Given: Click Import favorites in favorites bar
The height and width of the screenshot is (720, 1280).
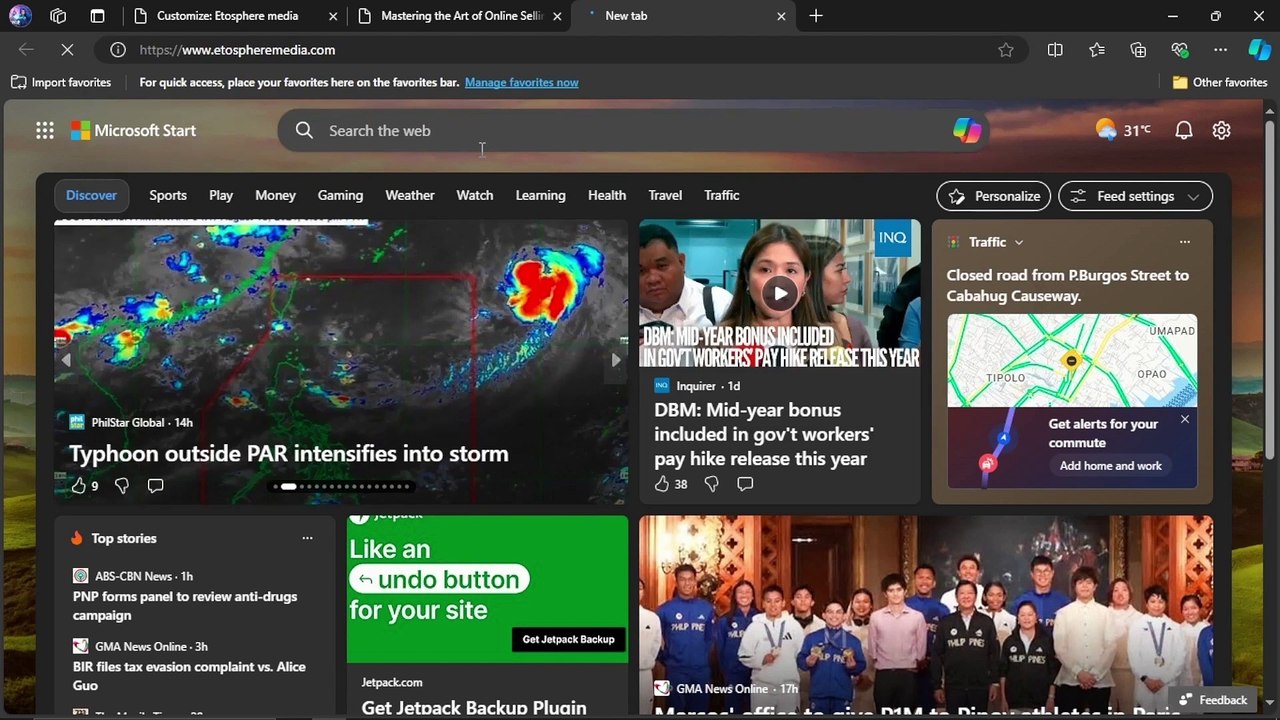Looking at the screenshot, I should coord(61,82).
